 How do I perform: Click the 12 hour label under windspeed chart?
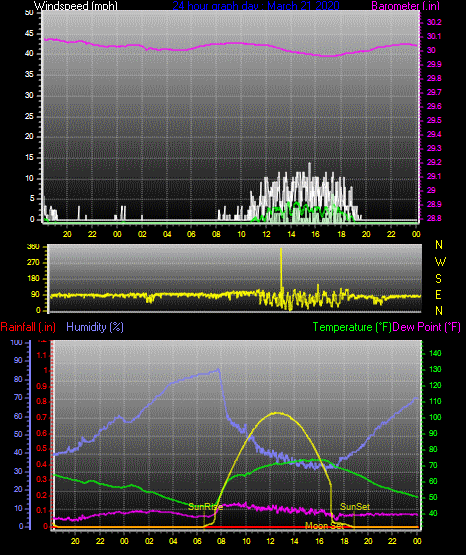tap(266, 234)
